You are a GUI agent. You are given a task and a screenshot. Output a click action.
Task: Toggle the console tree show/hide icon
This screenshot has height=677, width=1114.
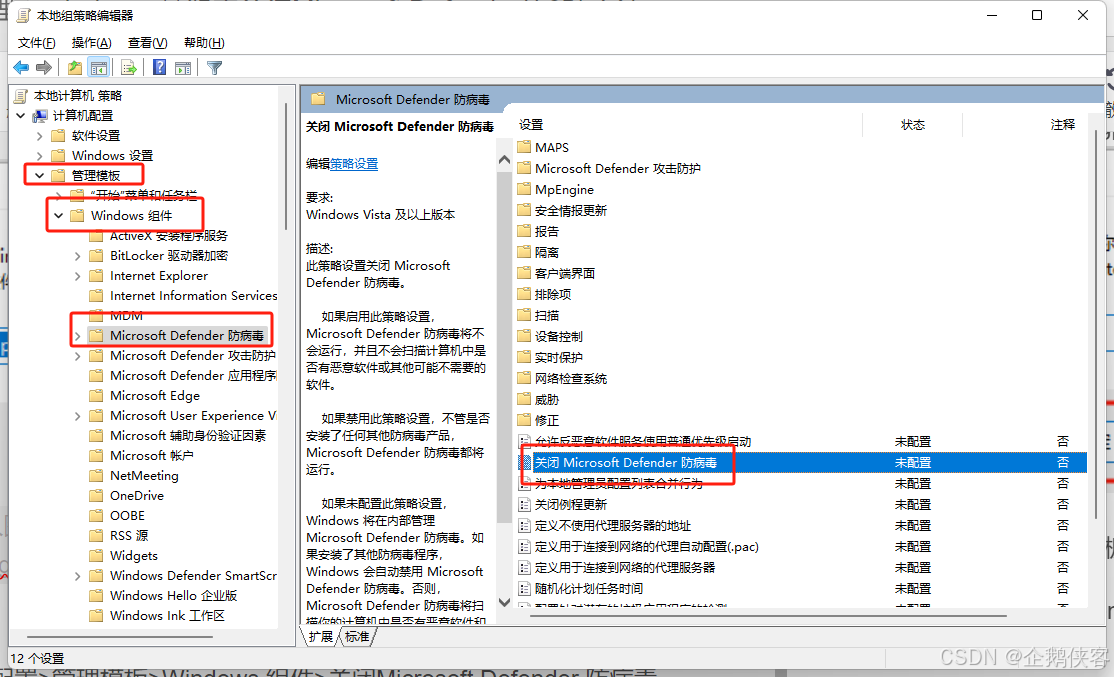tap(99, 67)
